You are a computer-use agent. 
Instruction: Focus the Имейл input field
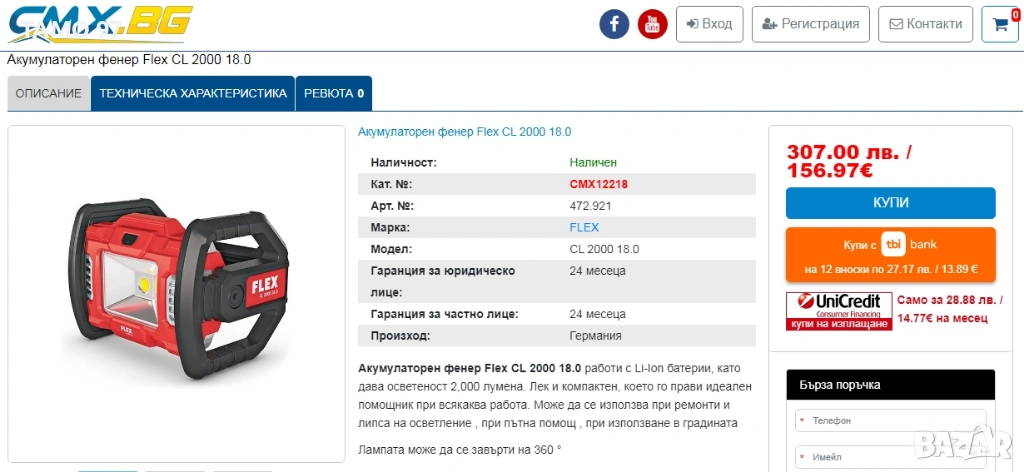click(891, 457)
